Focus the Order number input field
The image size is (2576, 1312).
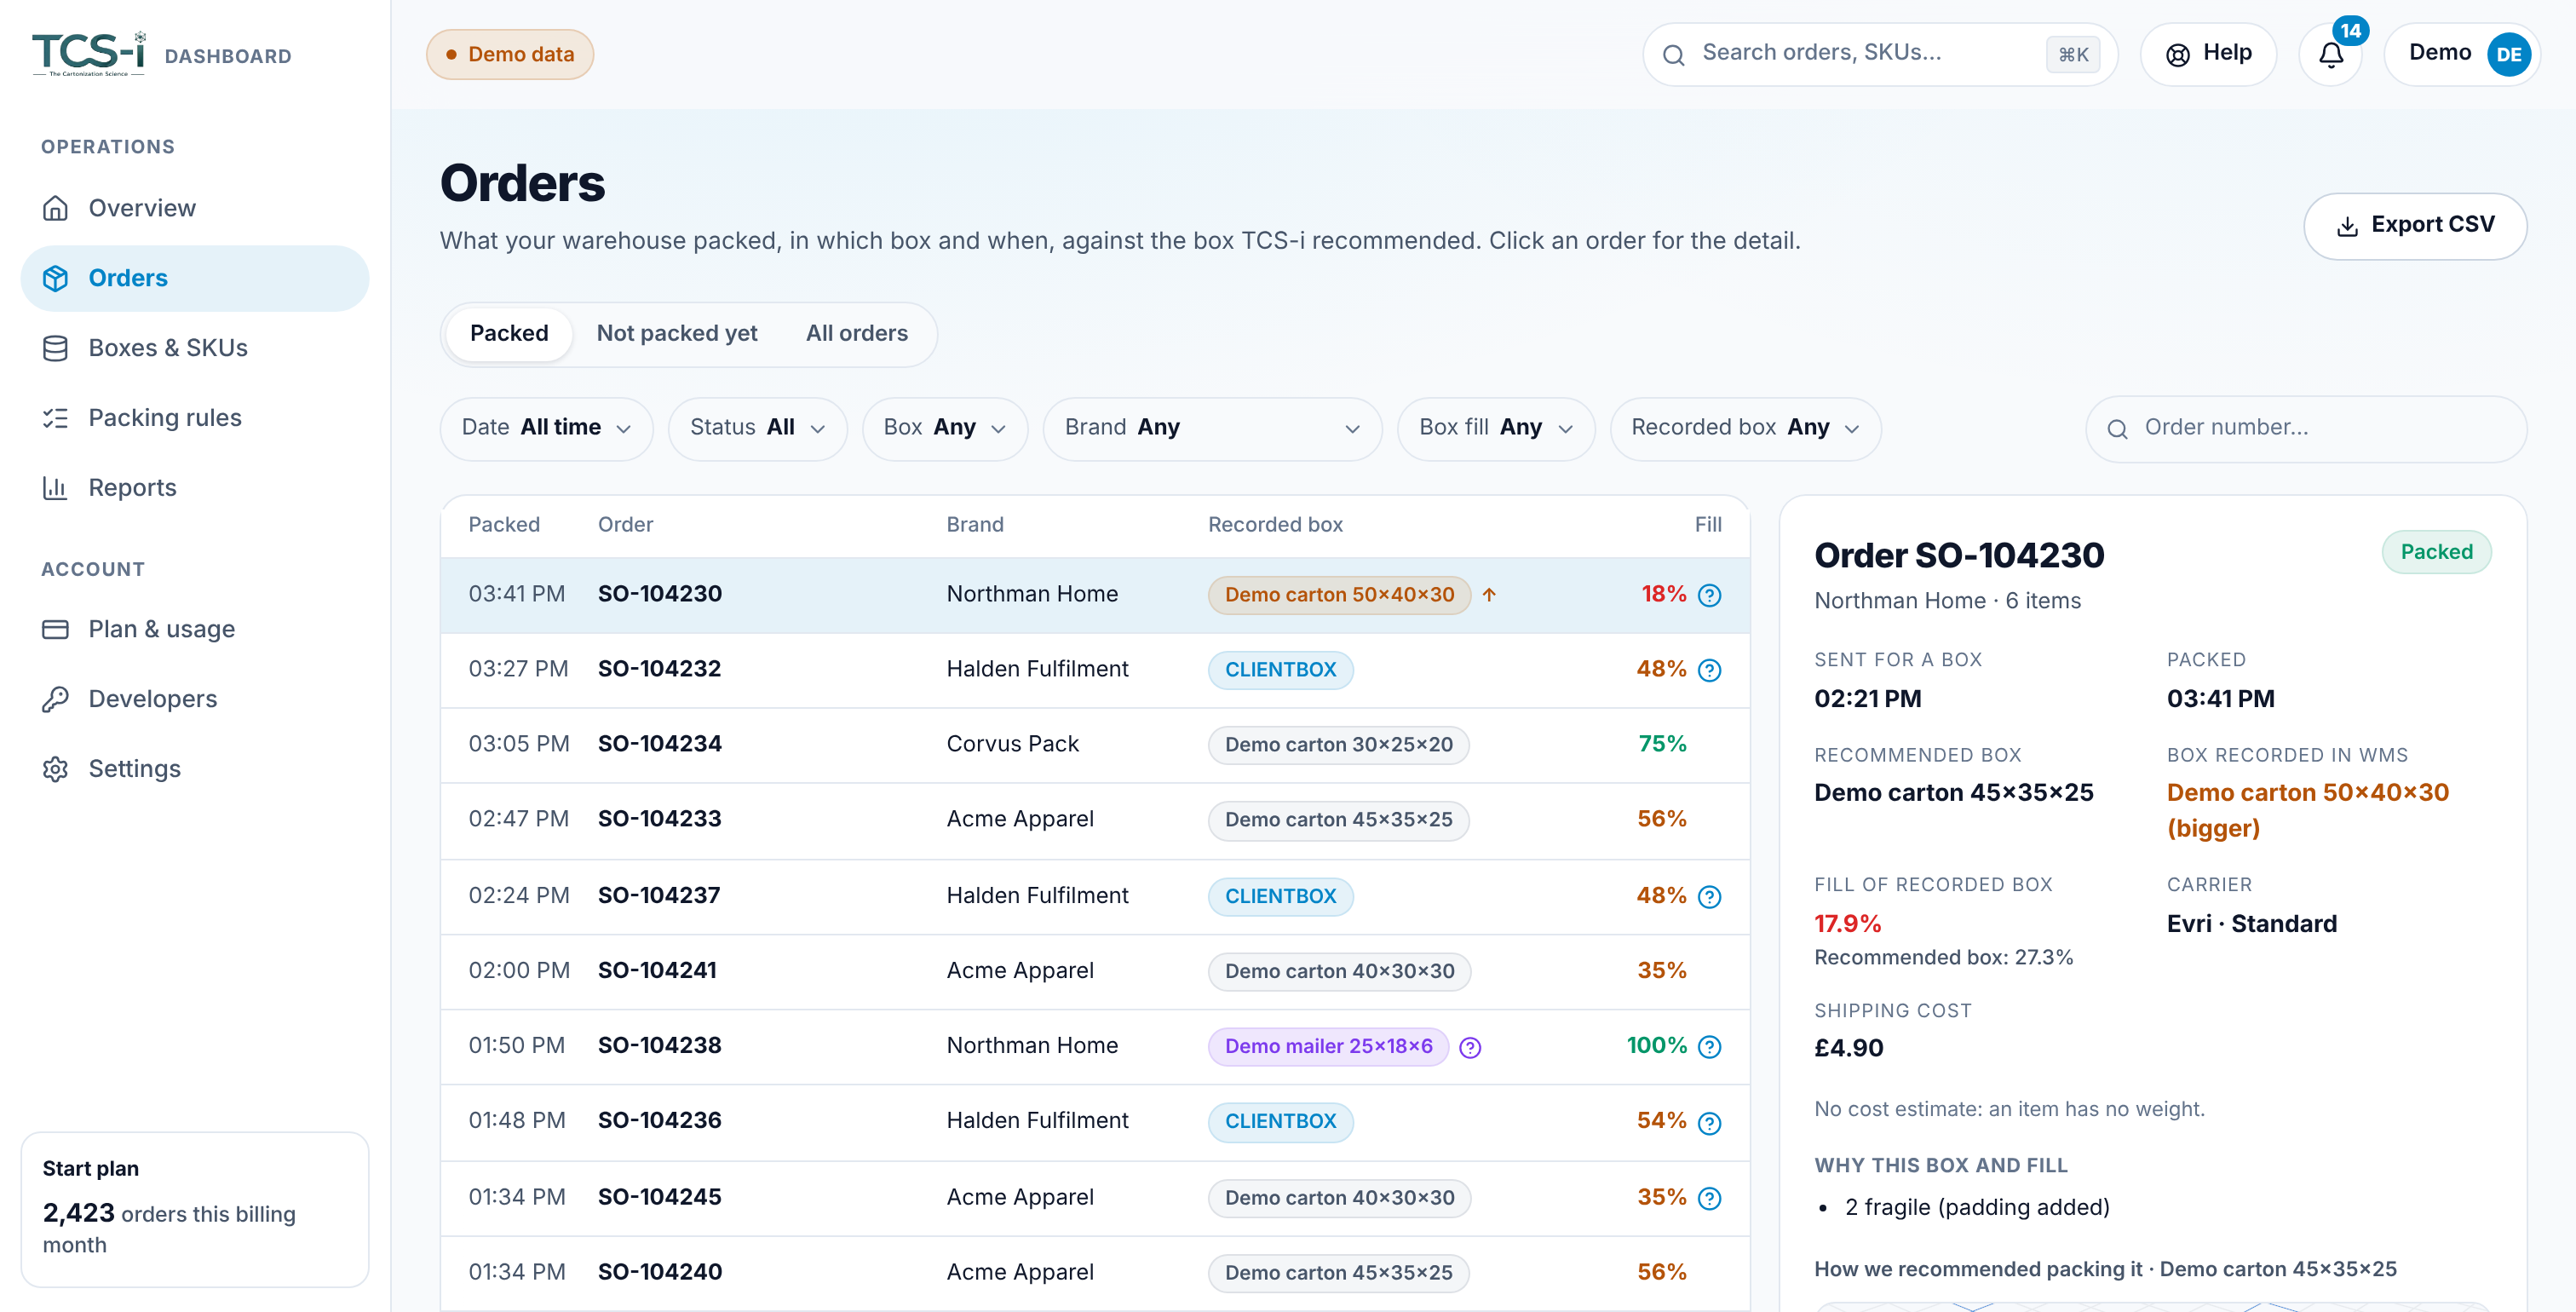pyautogui.click(x=2306, y=428)
